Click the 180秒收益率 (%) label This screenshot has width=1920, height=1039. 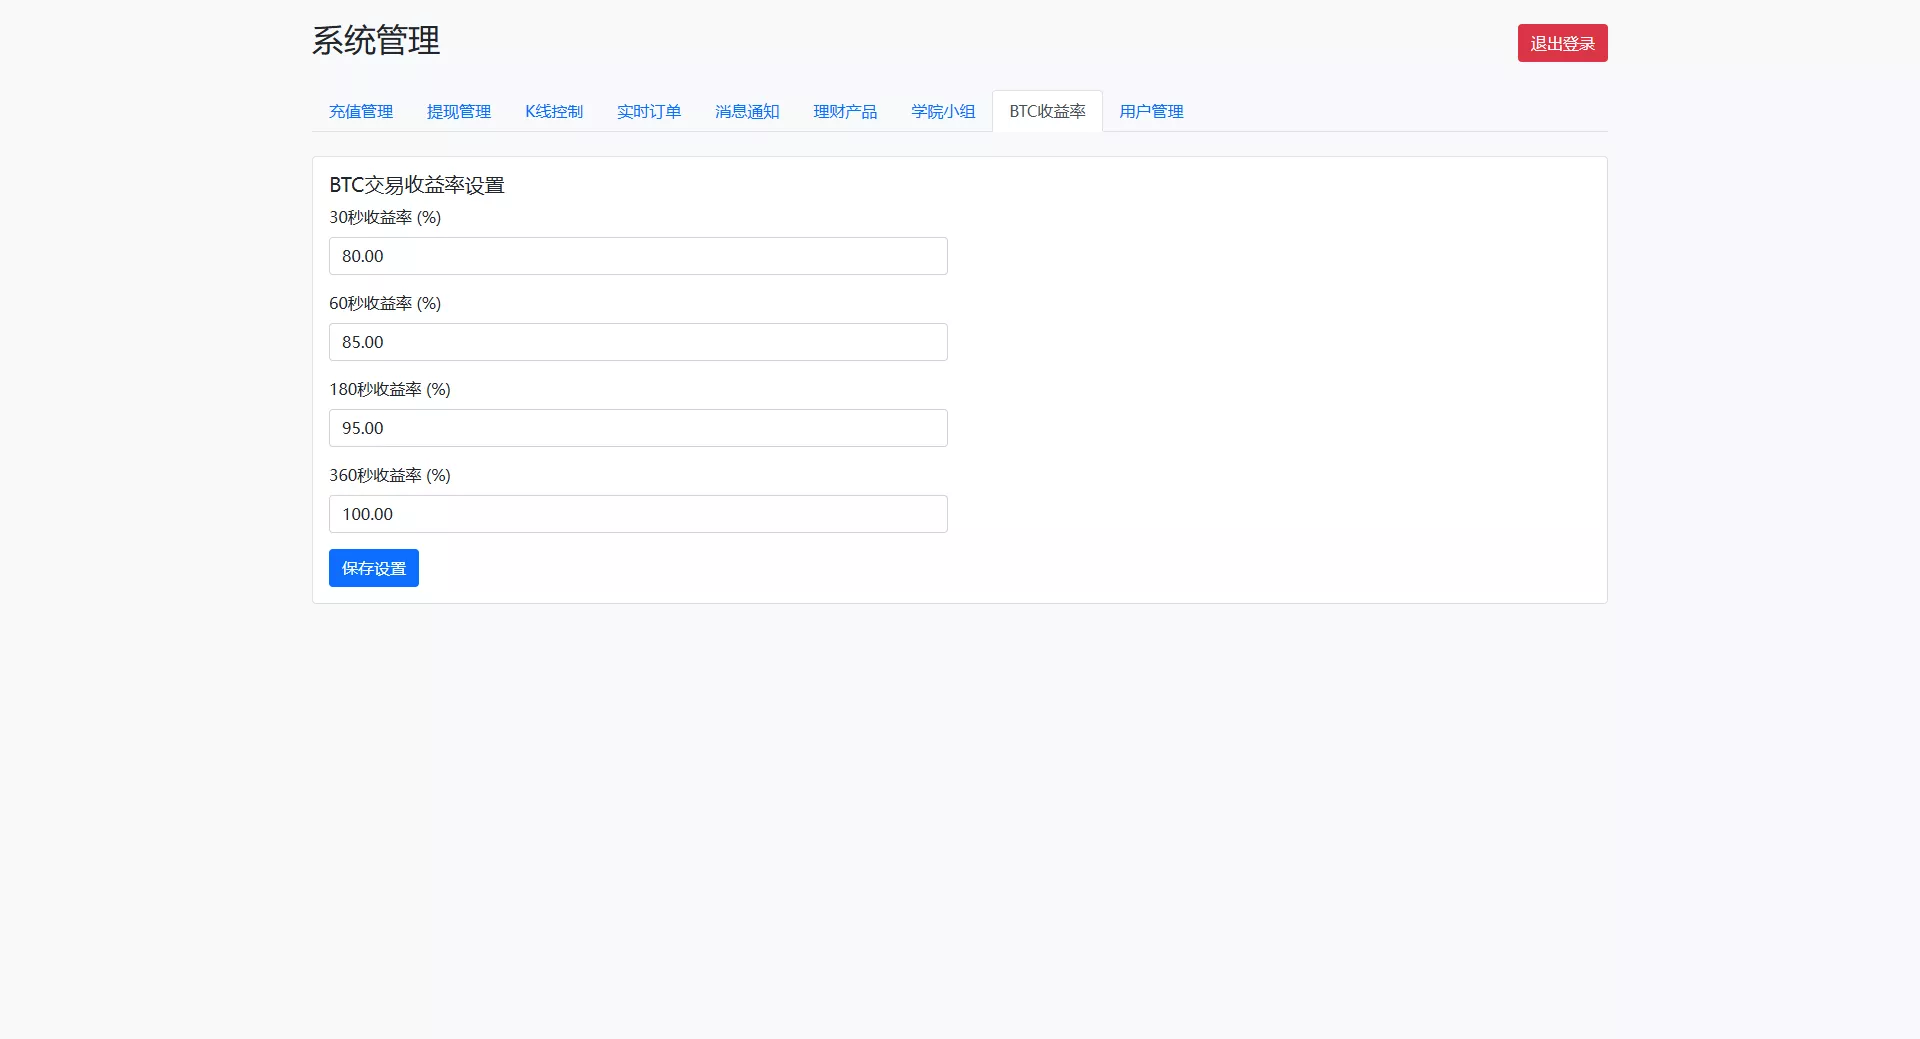point(390,390)
